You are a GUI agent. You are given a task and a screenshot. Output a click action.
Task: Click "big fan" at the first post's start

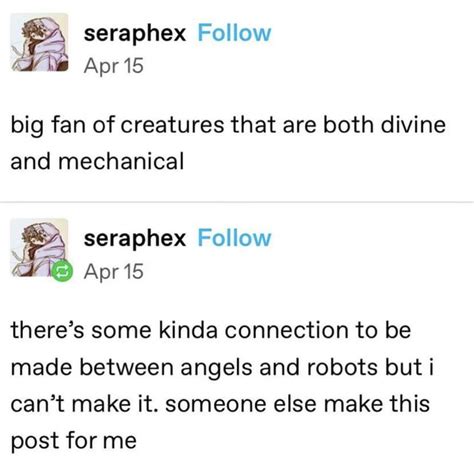[x=48, y=126]
